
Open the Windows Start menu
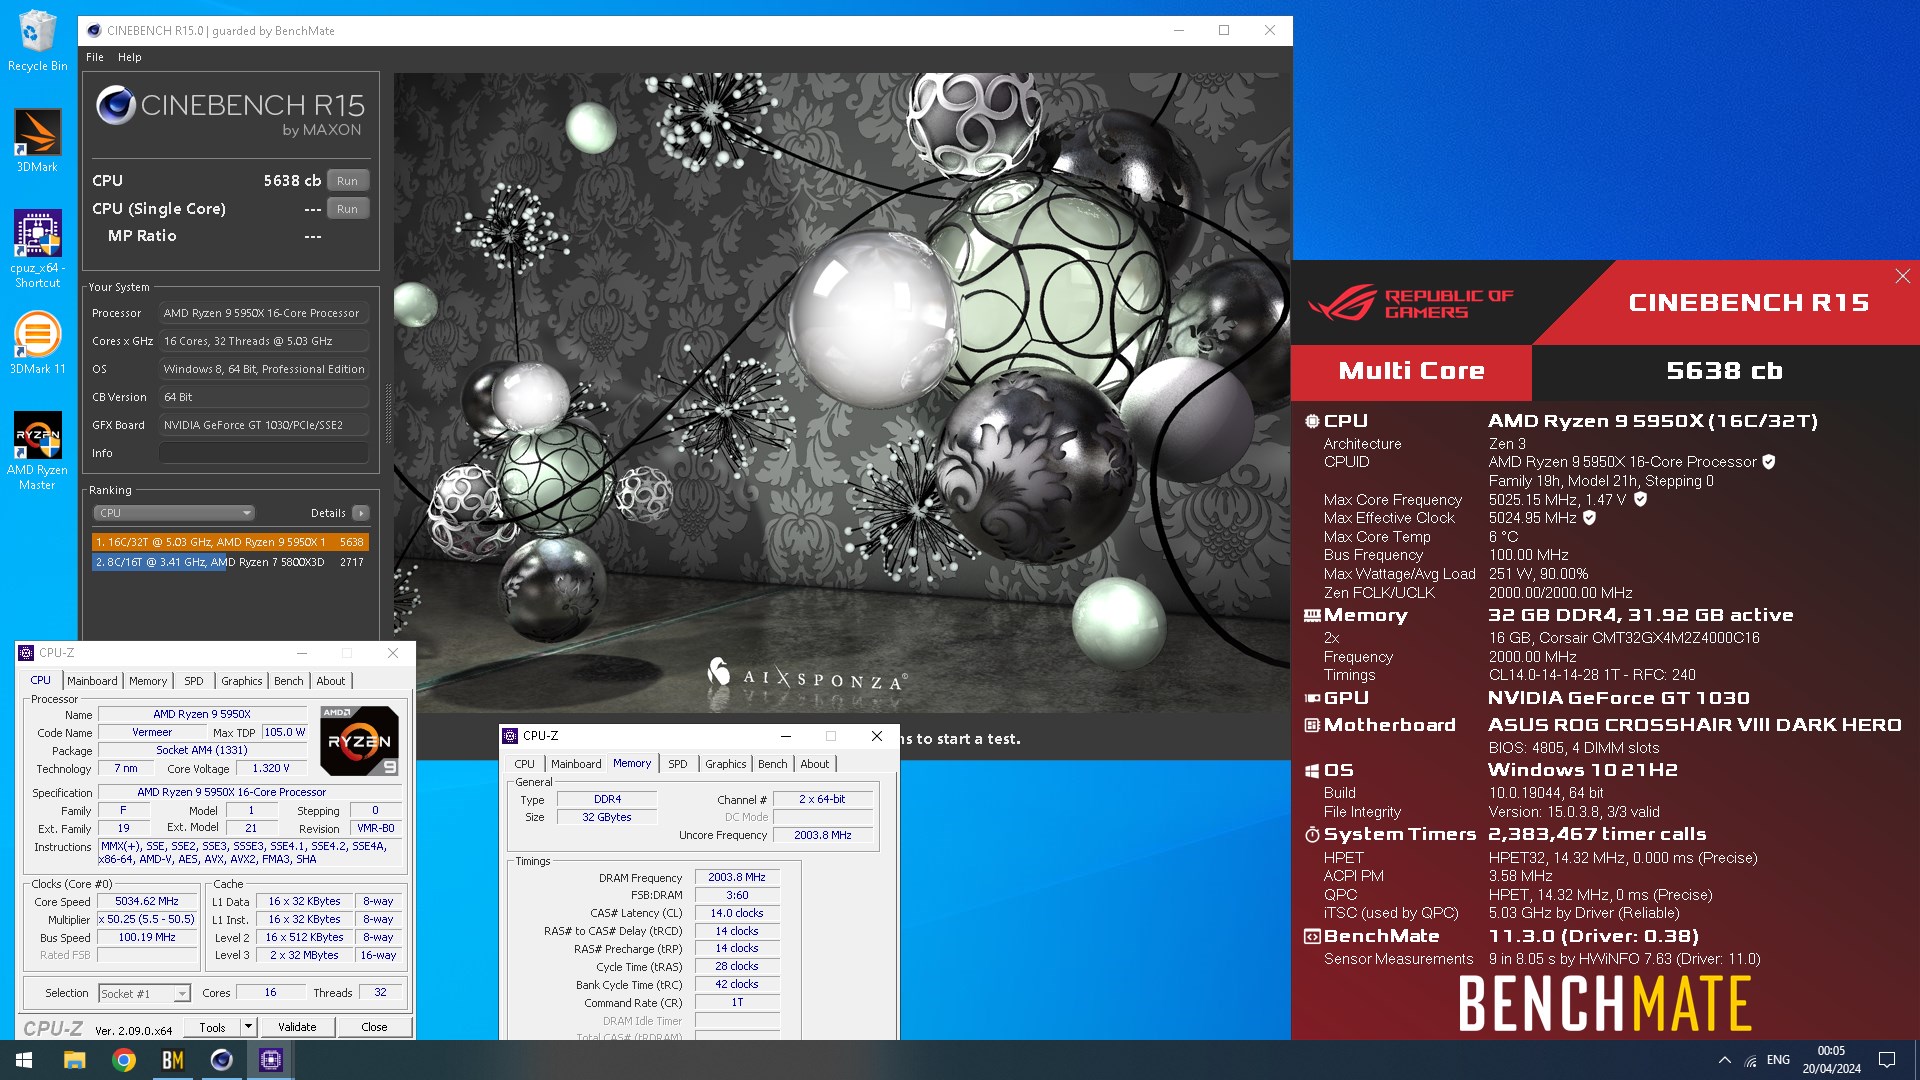24,1060
